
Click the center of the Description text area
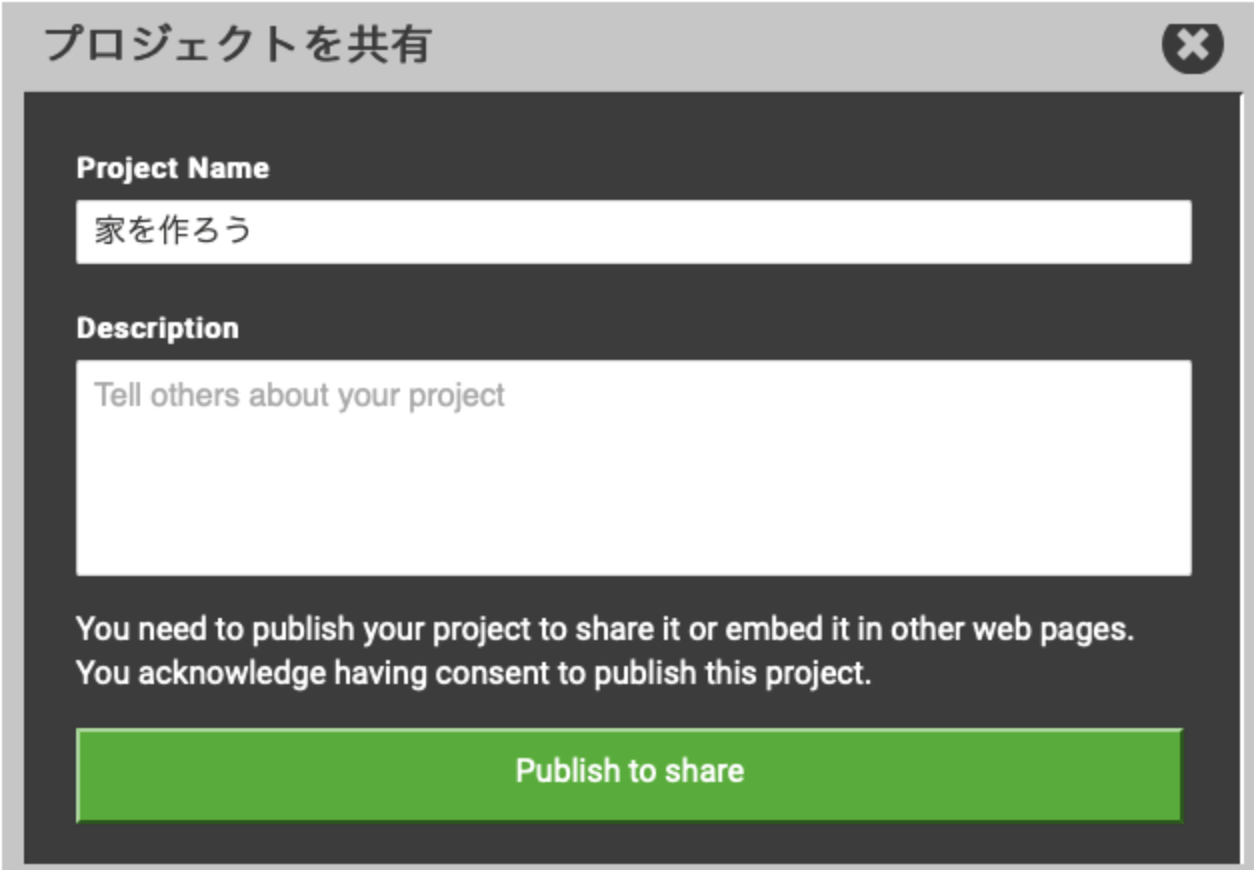[x=633, y=467]
